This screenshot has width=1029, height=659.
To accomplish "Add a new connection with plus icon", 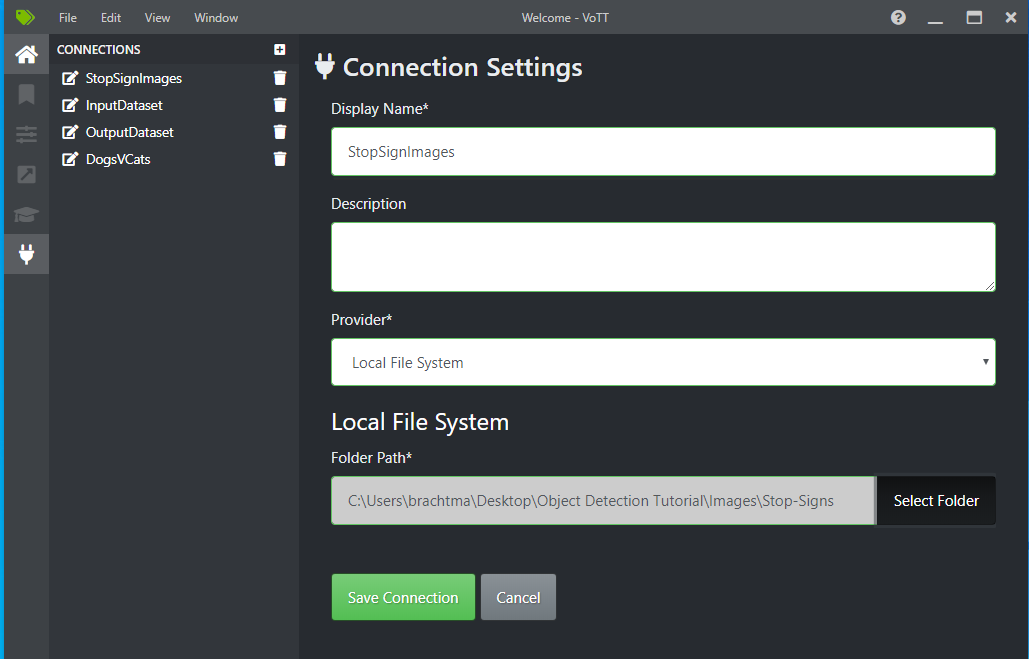I will point(280,49).
